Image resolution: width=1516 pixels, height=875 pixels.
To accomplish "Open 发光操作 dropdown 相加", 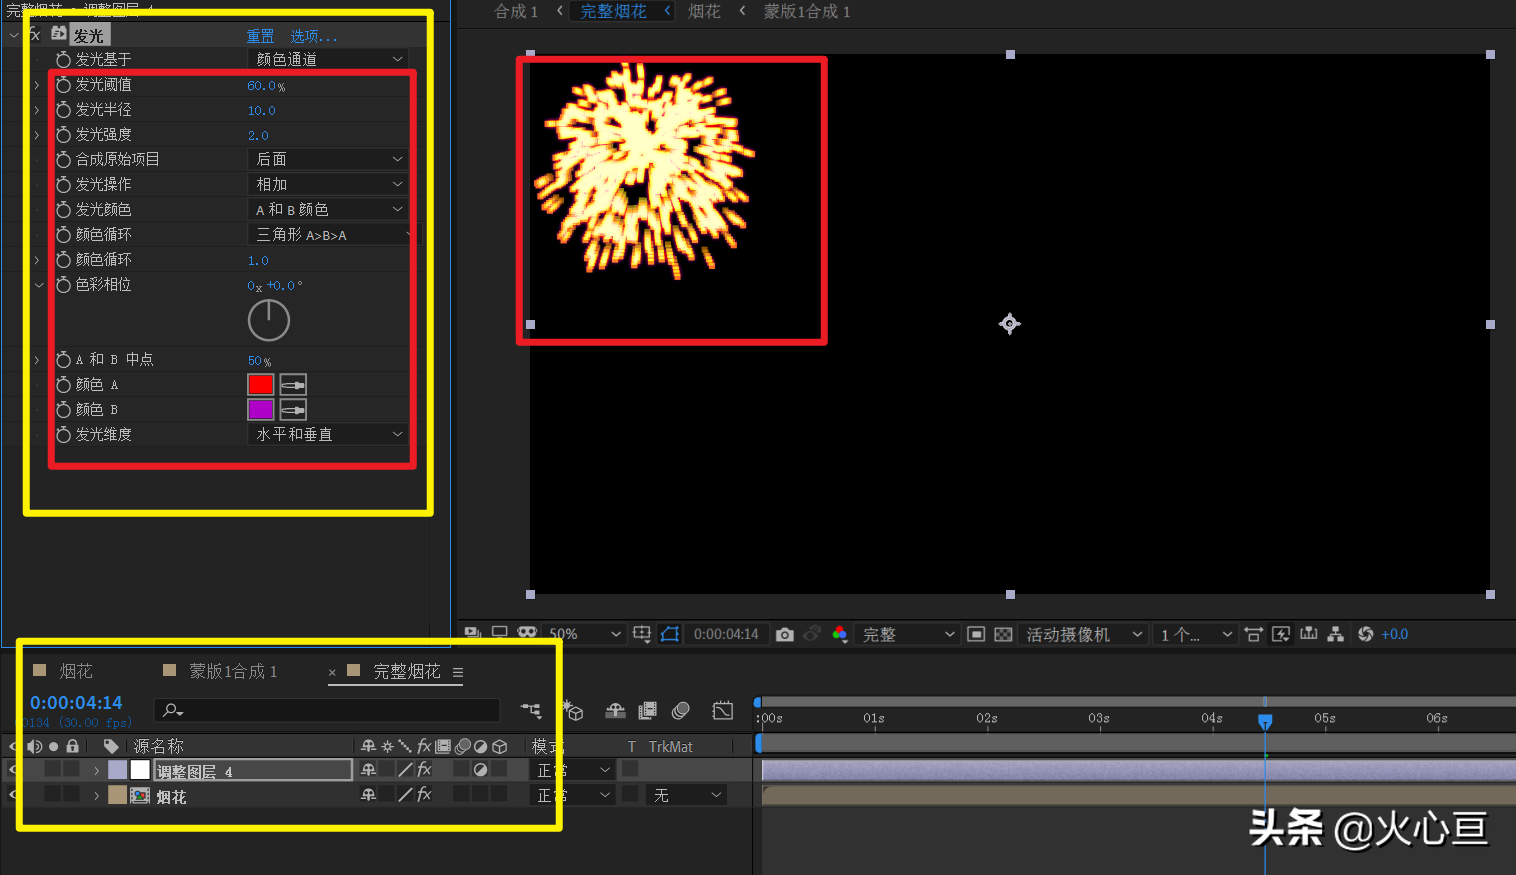I will 328,185.
